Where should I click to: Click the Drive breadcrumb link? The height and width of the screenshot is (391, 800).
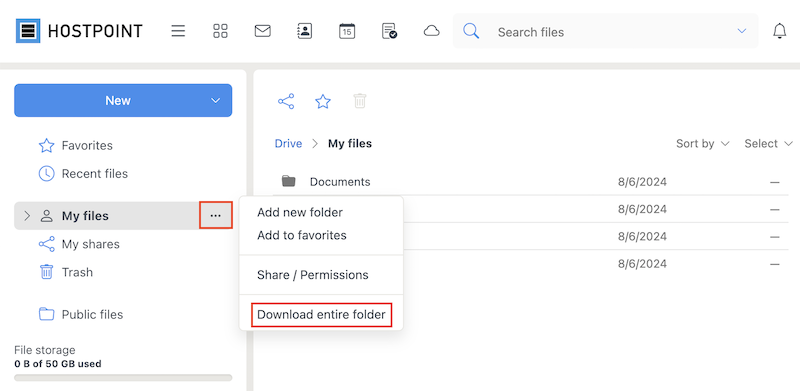288,144
